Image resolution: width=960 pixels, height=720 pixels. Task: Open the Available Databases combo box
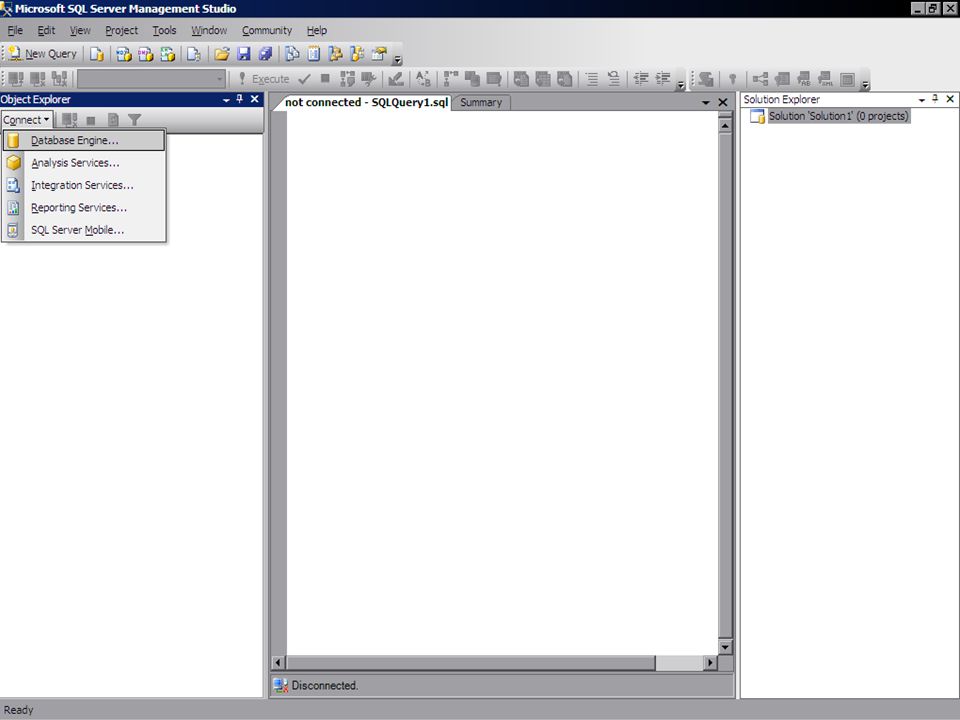coord(151,78)
